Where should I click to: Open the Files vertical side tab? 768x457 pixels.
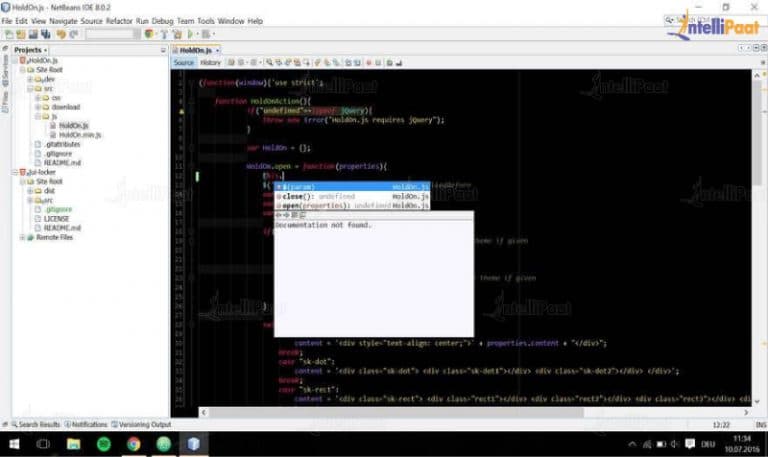5,102
